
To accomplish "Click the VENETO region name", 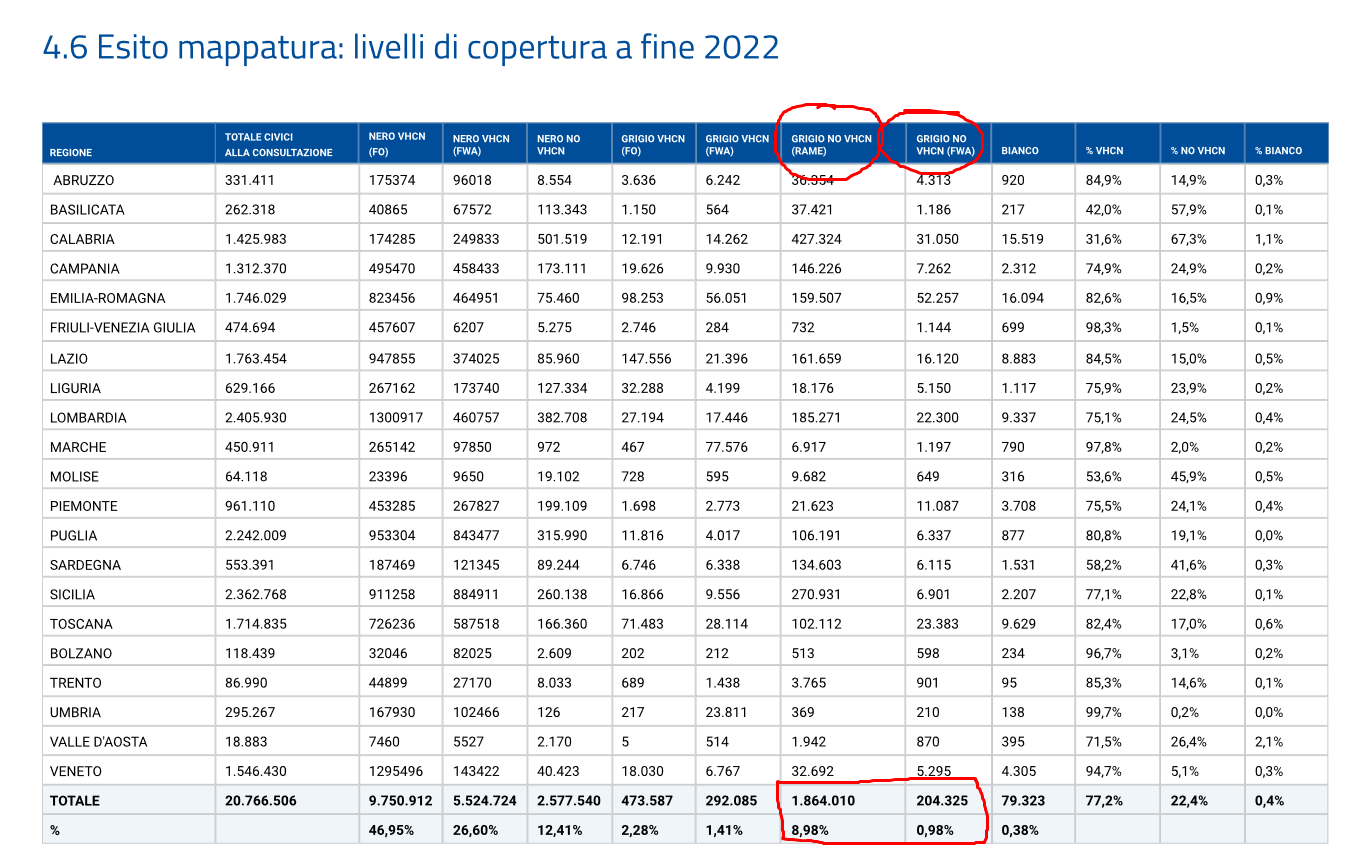I will (76, 771).
